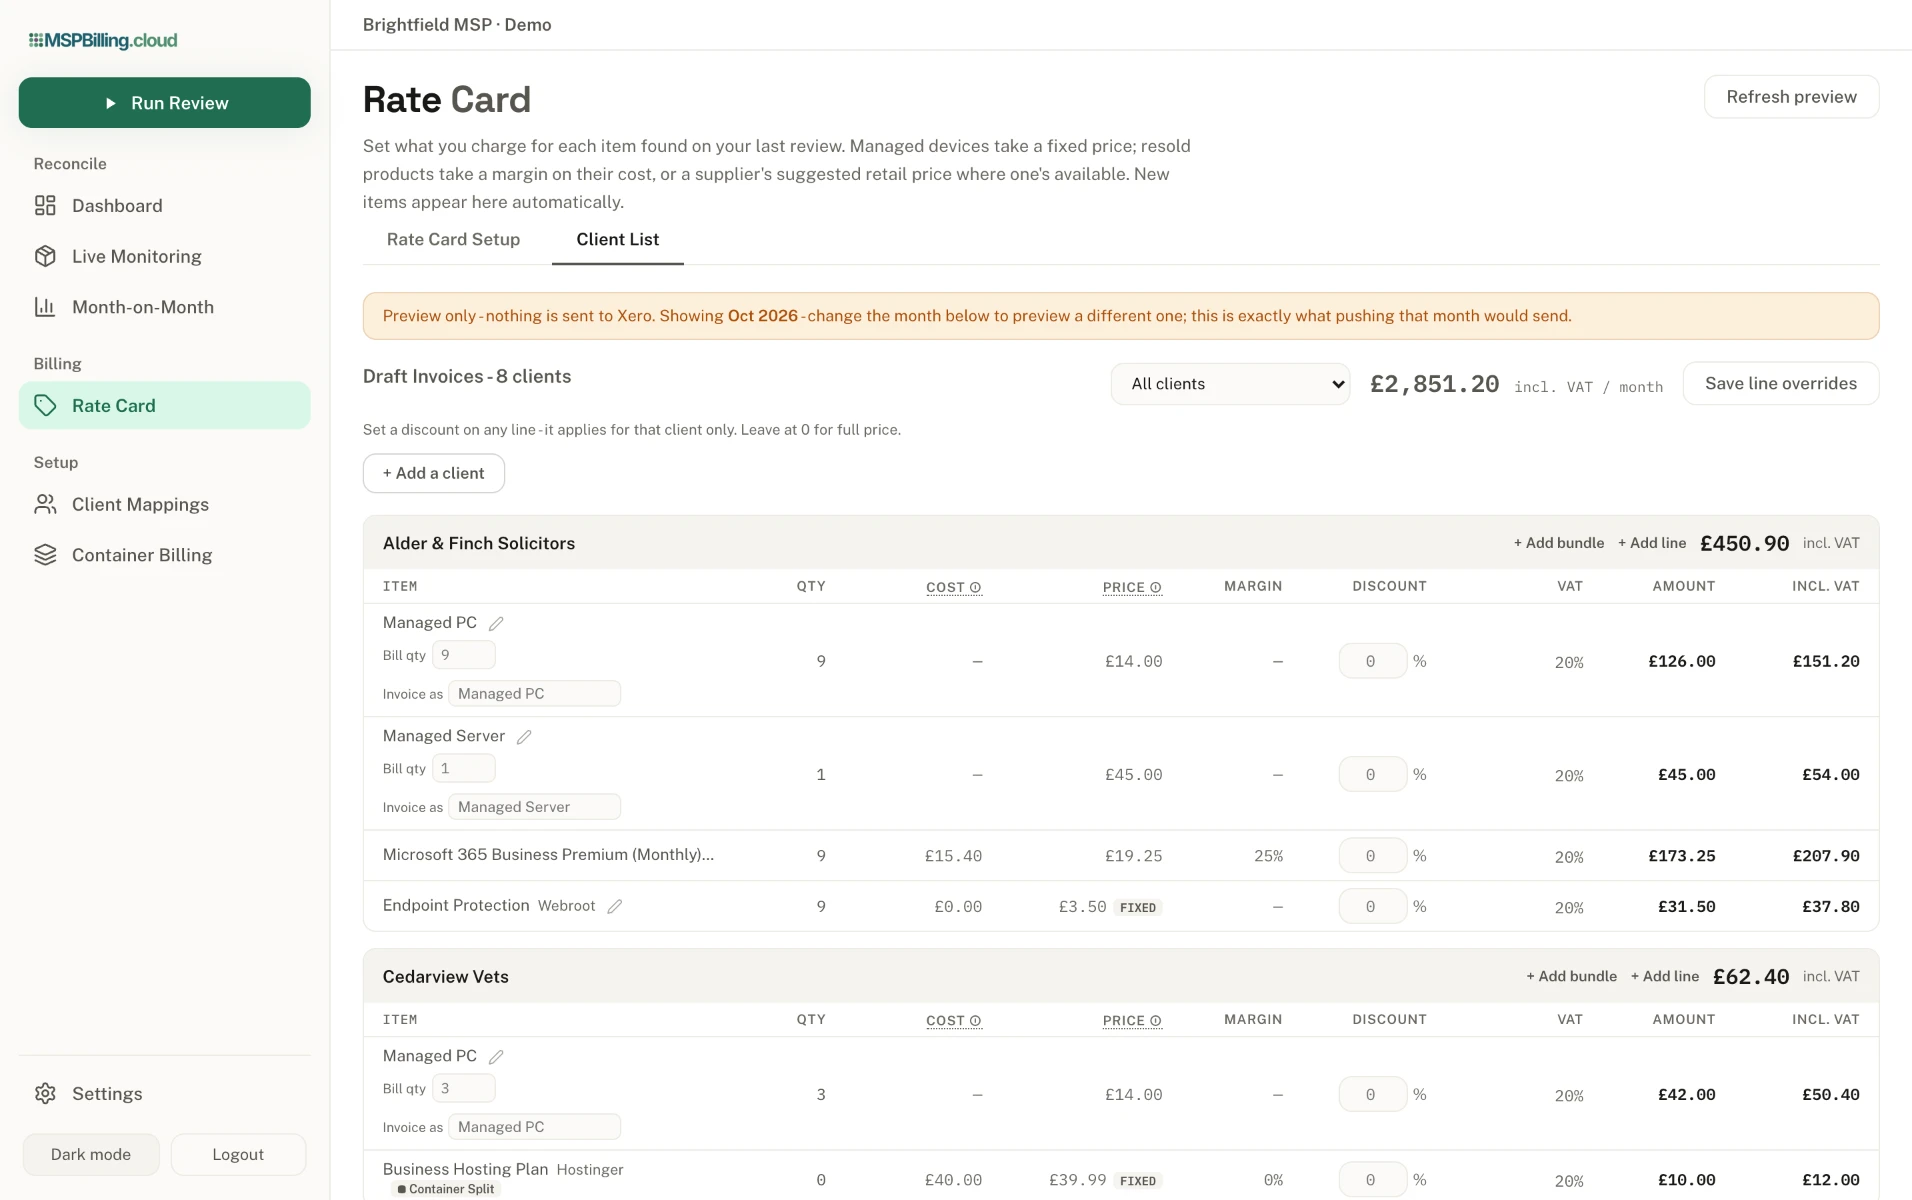Switch to the Rate Card Setup tab
Image resolution: width=1912 pixels, height=1200 pixels.
tap(453, 240)
